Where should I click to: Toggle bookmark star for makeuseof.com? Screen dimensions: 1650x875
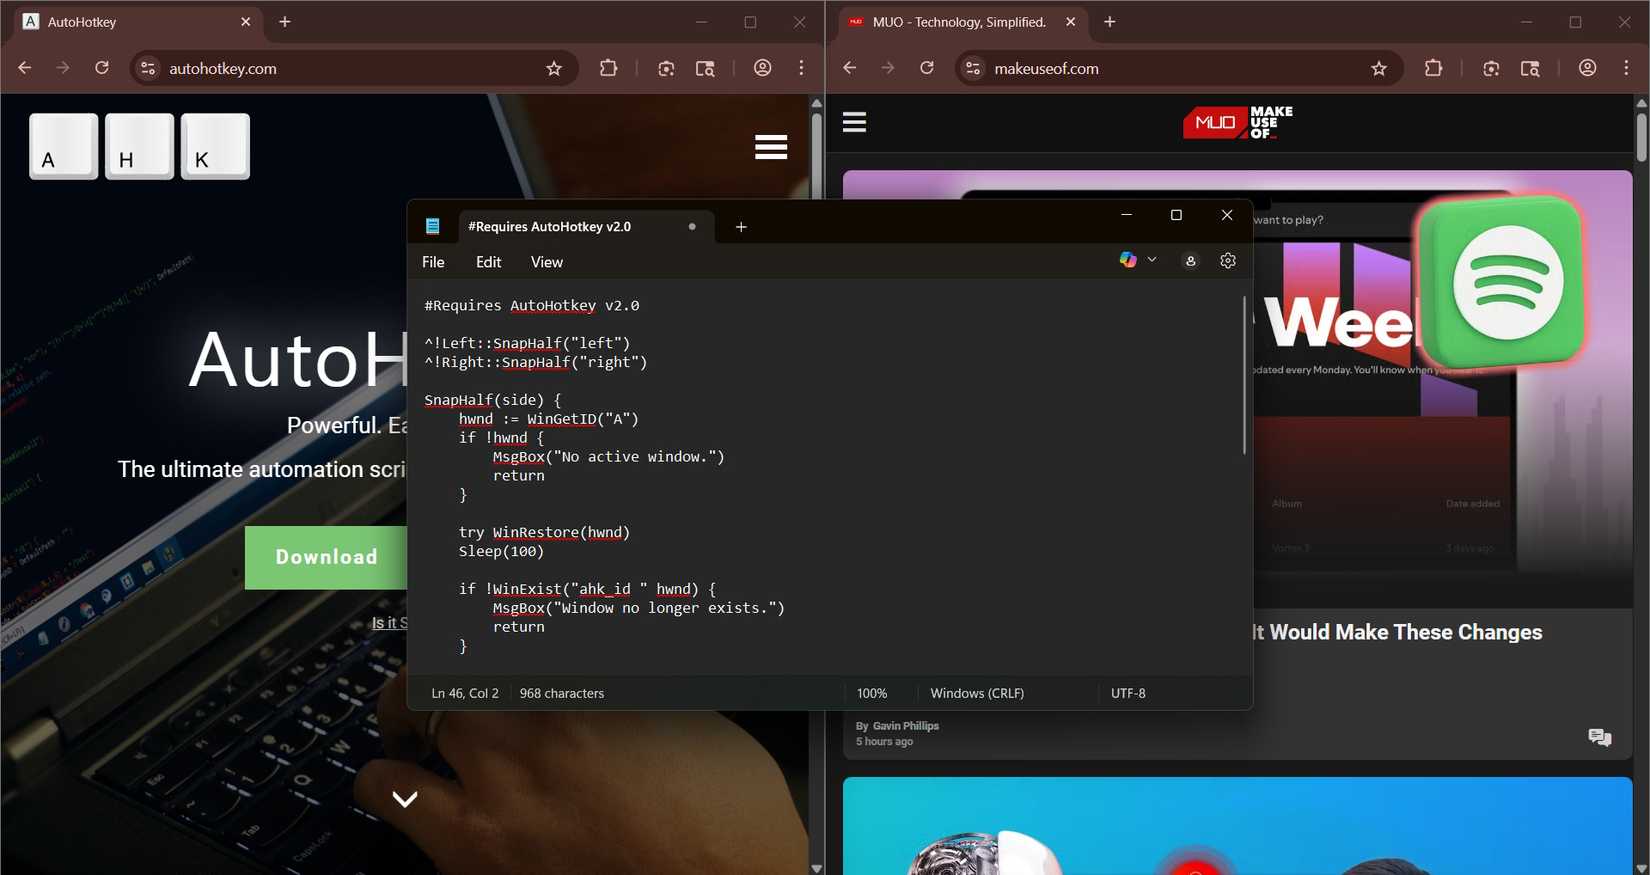coord(1379,68)
